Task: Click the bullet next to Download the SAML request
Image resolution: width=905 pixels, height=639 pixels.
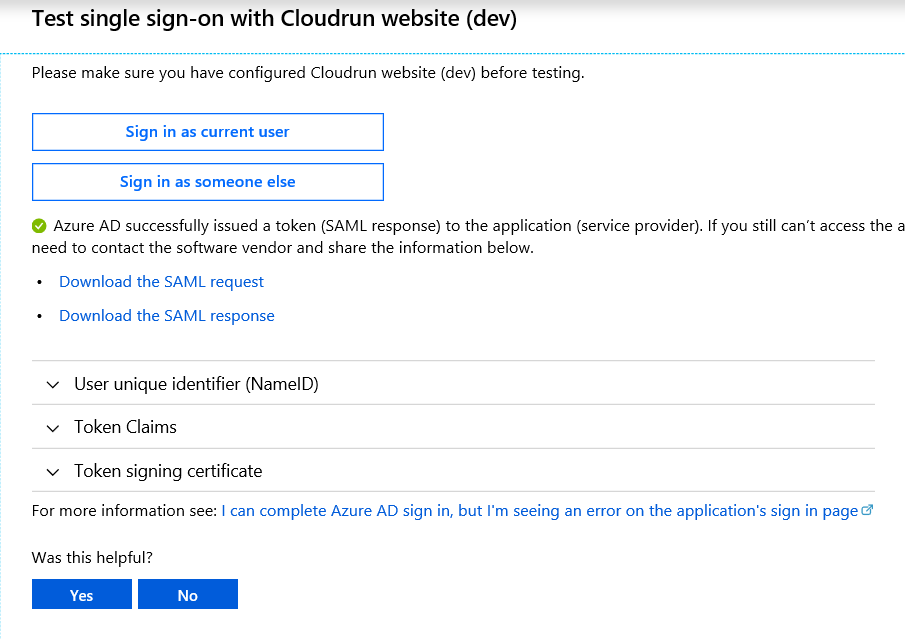Action: (39, 281)
